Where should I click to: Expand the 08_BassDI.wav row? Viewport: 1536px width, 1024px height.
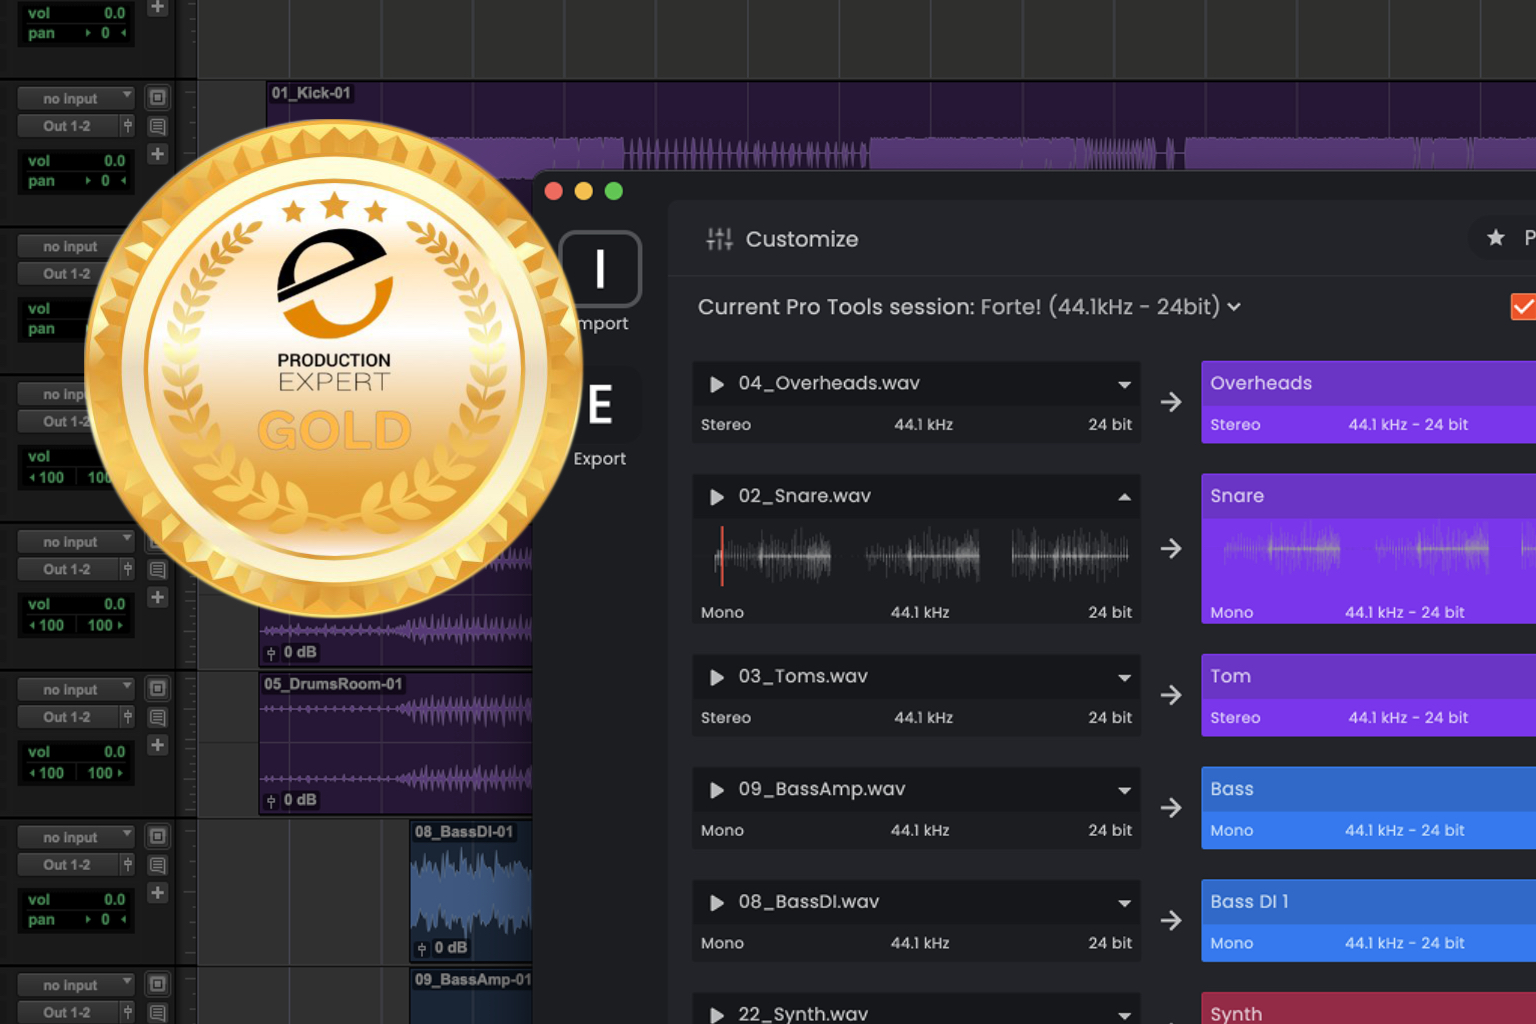1124,904
